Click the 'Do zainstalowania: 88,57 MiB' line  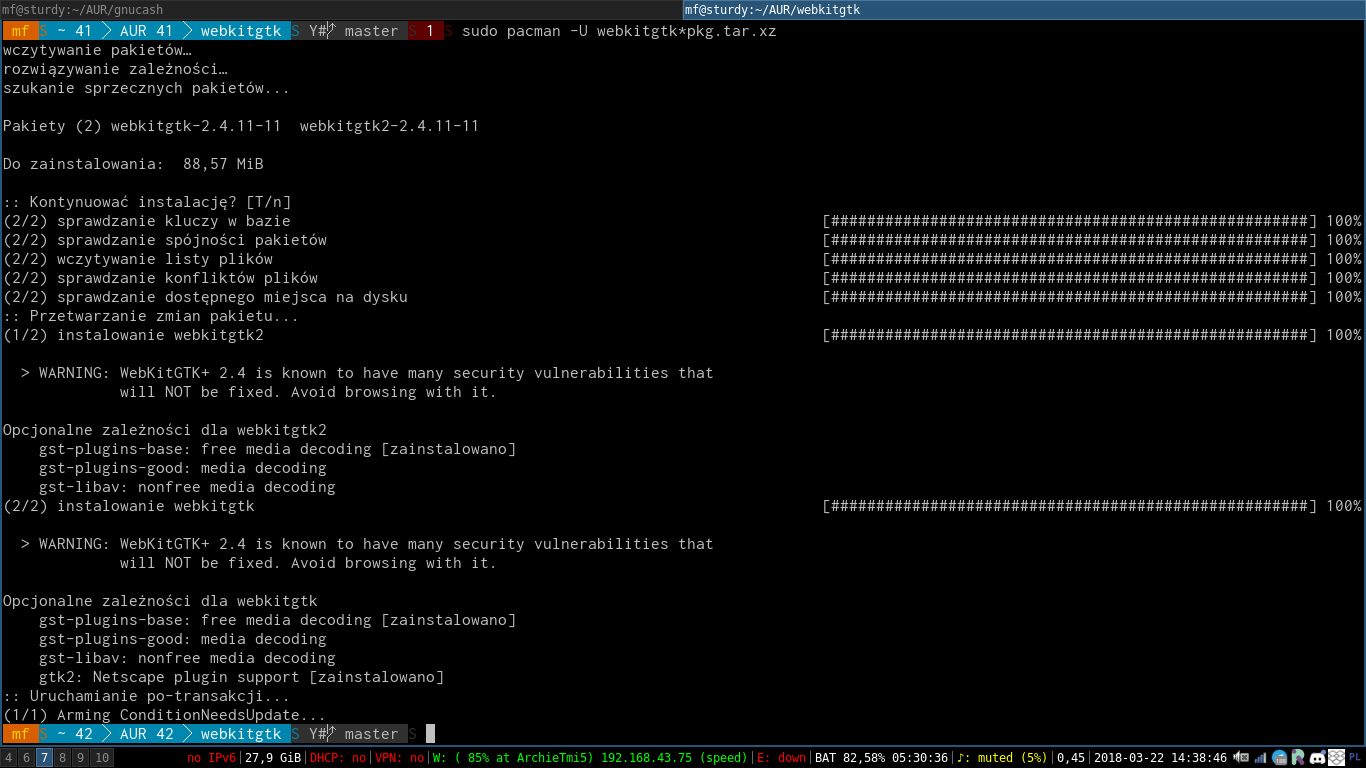(x=133, y=164)
